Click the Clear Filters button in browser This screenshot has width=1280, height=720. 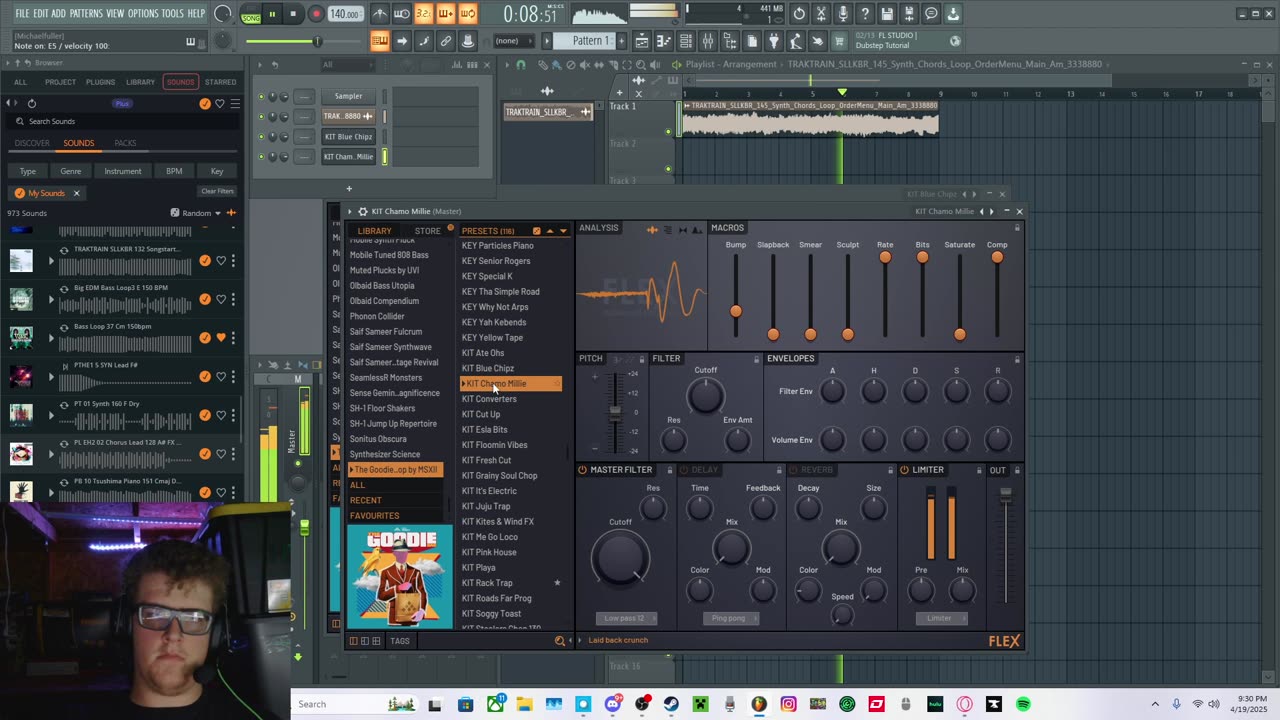217,191
